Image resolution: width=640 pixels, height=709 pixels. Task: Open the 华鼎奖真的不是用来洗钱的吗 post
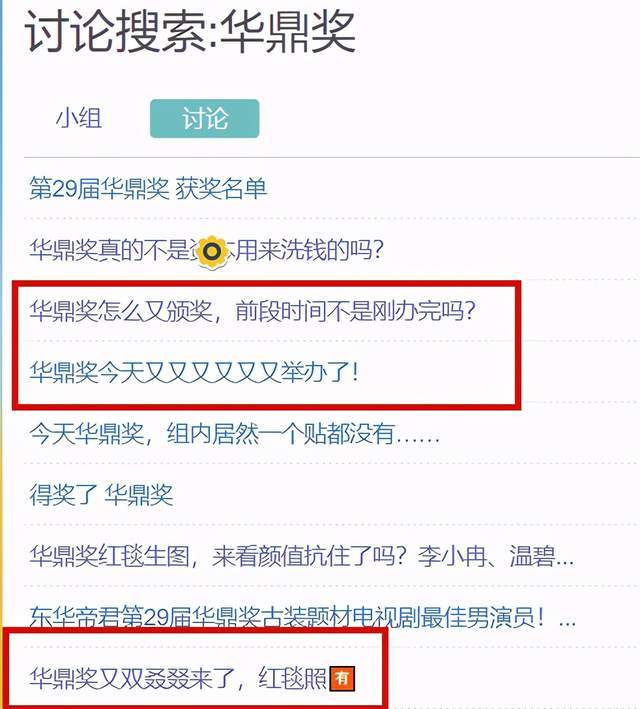coord(206,250)
